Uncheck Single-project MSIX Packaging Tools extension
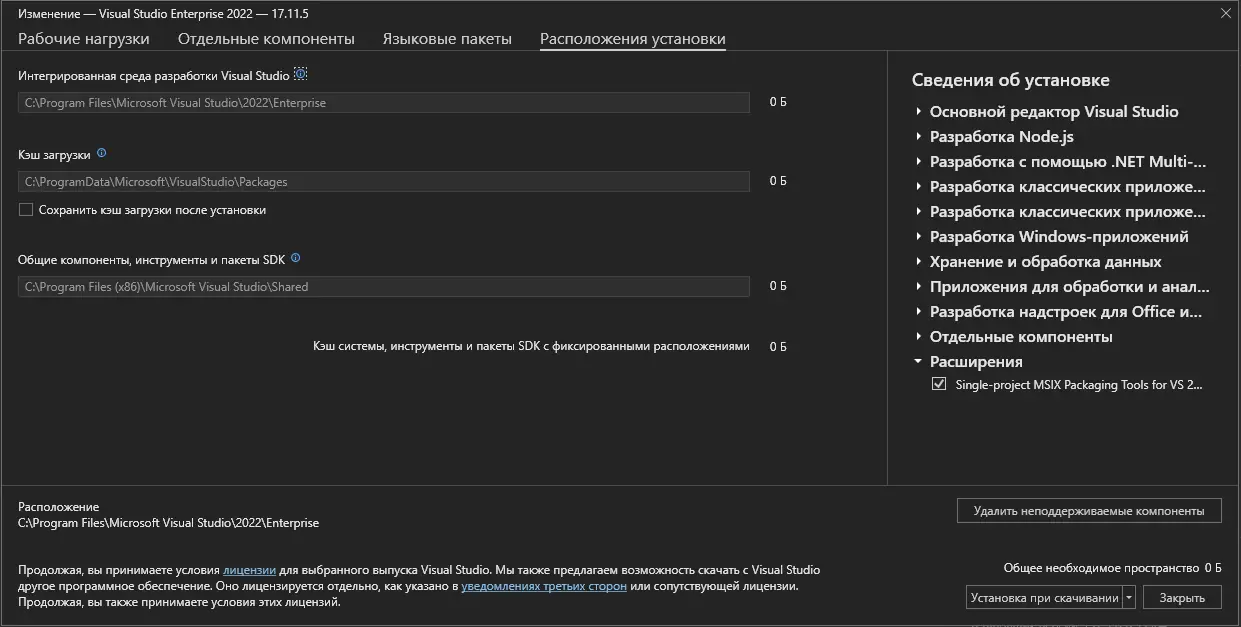 pos(939,384)
